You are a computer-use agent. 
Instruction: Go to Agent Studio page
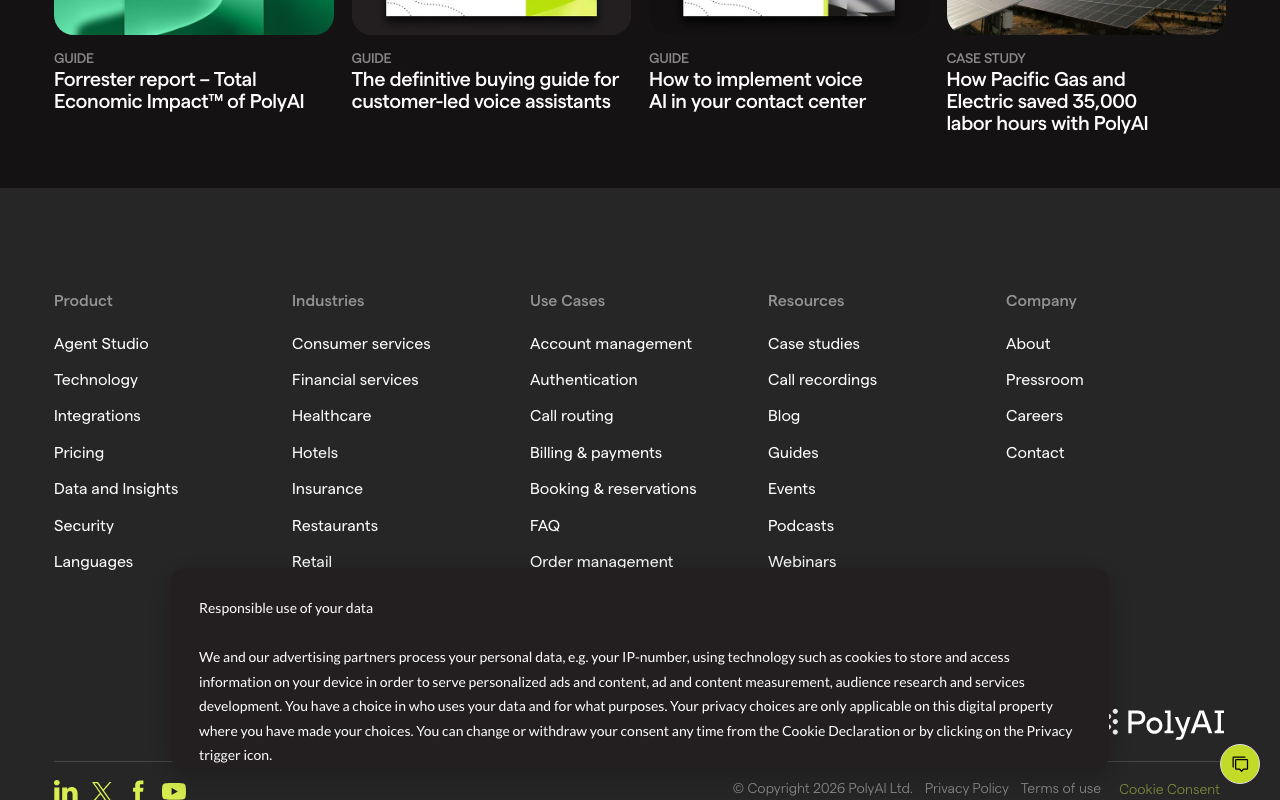tap(101, 344)
